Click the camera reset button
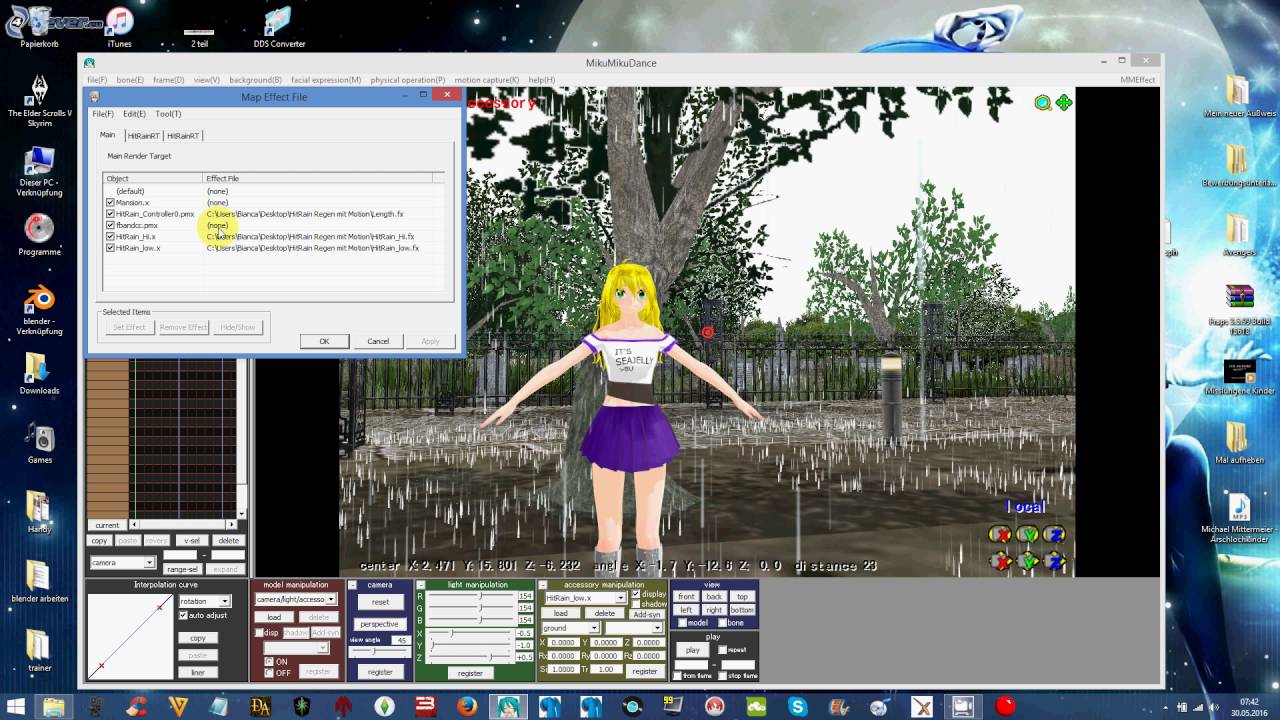 380,602
